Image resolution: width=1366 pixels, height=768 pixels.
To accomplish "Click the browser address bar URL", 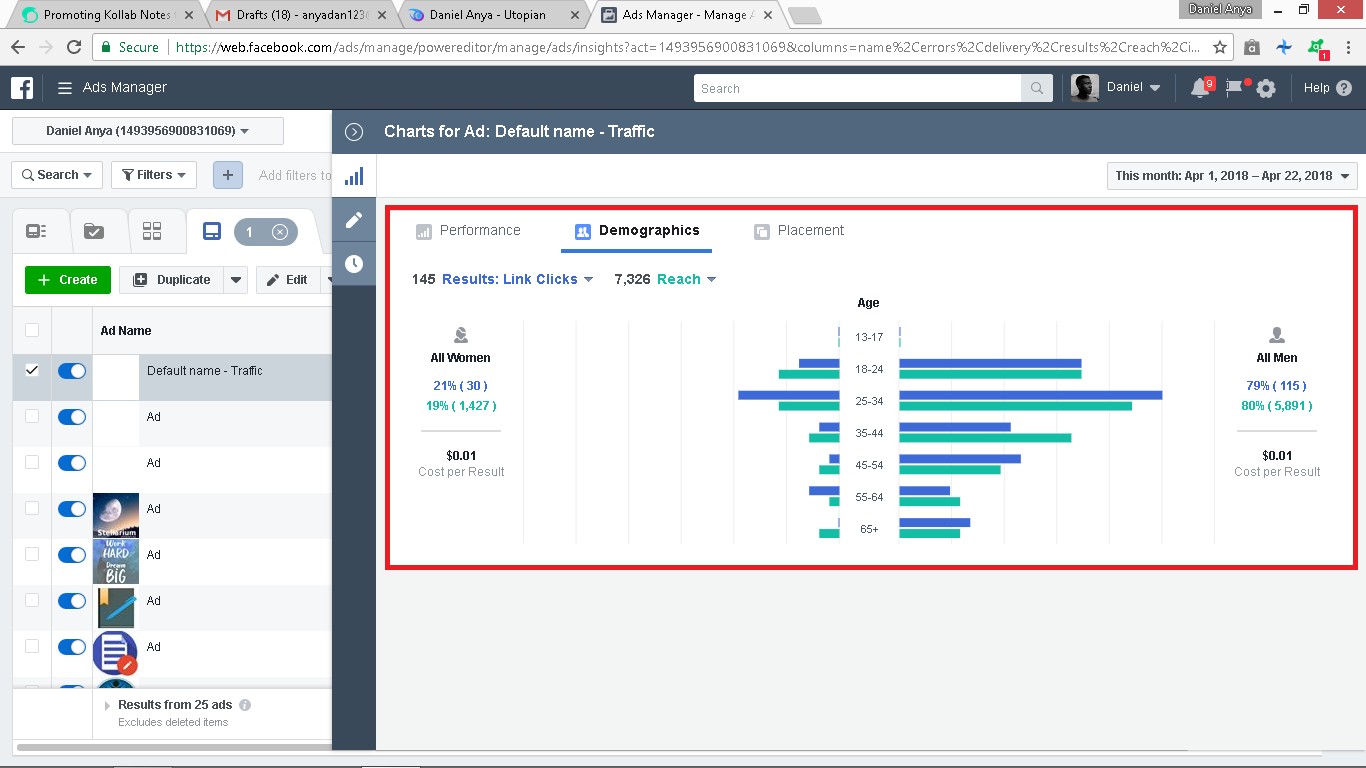I will point(688,47).
